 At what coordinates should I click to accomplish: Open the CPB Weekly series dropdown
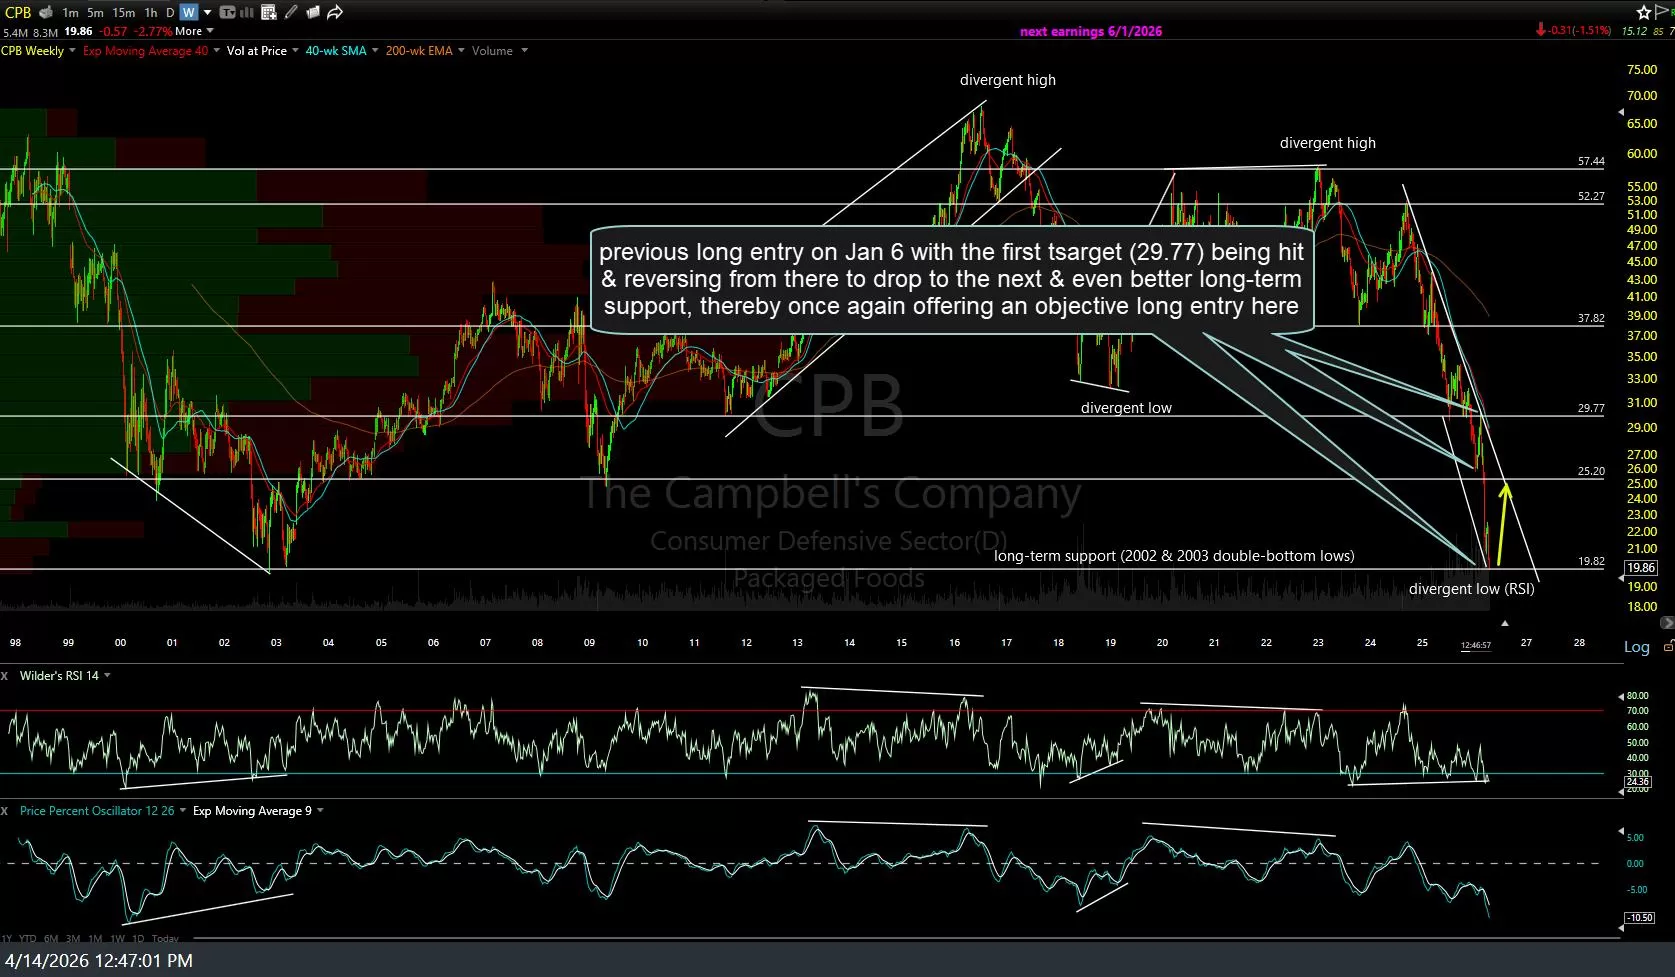tap(71, 51)
